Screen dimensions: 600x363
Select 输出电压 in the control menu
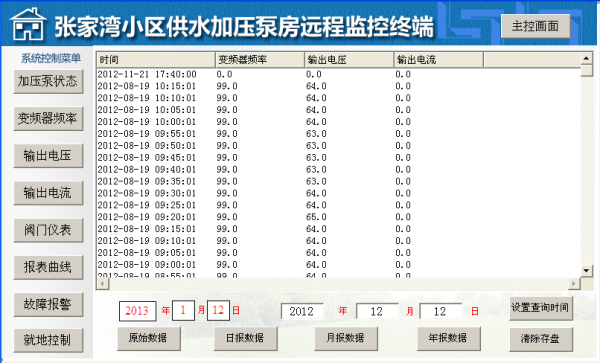coord(48,155)
